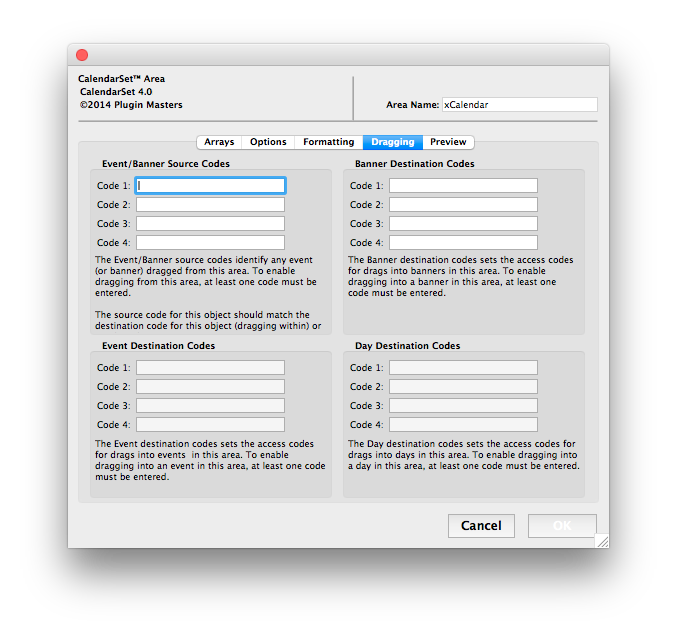The height and width of the screenshot is (640, 677).
Task: Click the Cancel button
Action: point(481,526)
